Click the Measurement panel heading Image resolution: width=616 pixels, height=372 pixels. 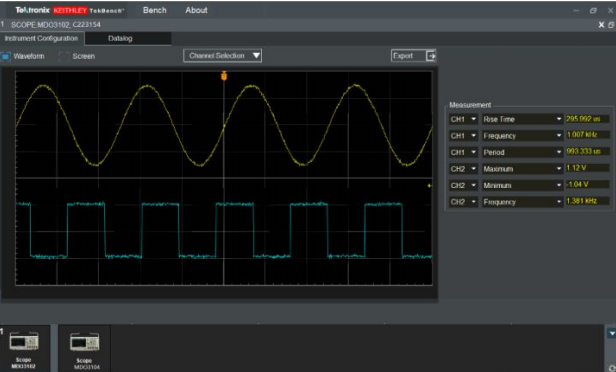[x=470, y=105]
